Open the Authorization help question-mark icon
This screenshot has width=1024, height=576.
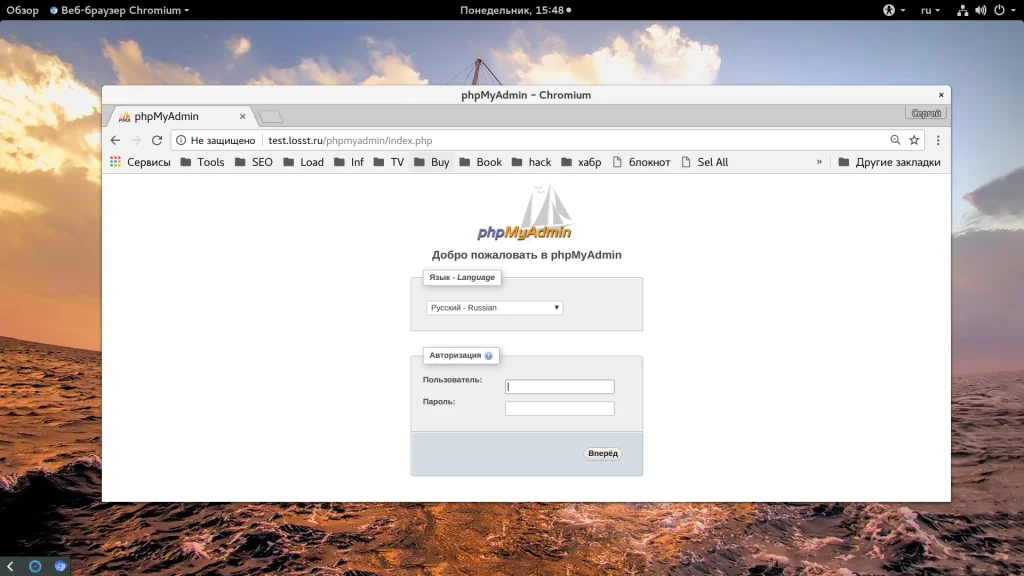click(x=488, y=356)
